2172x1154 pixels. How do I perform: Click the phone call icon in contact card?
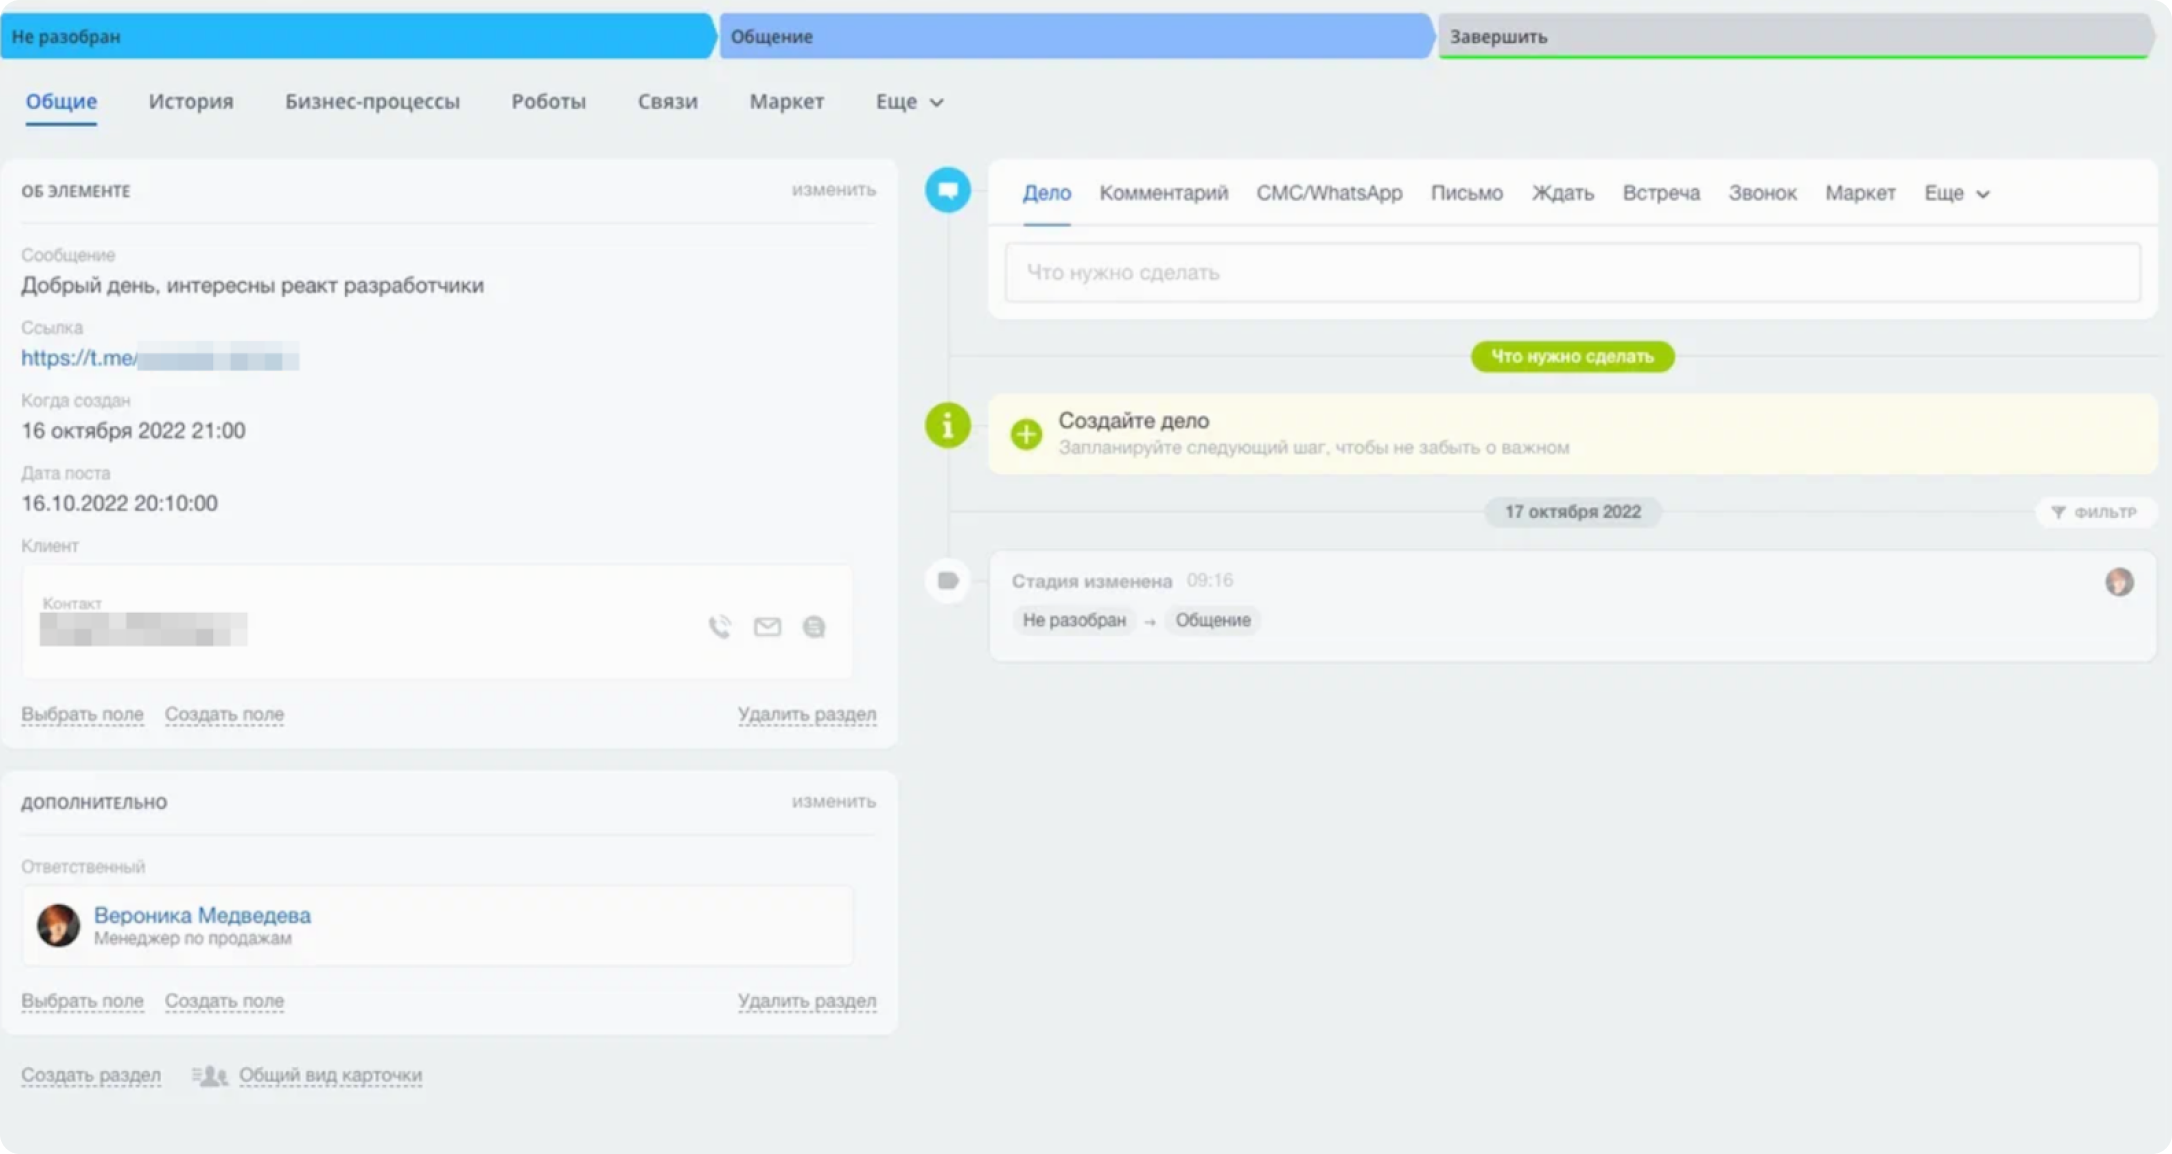719,627
